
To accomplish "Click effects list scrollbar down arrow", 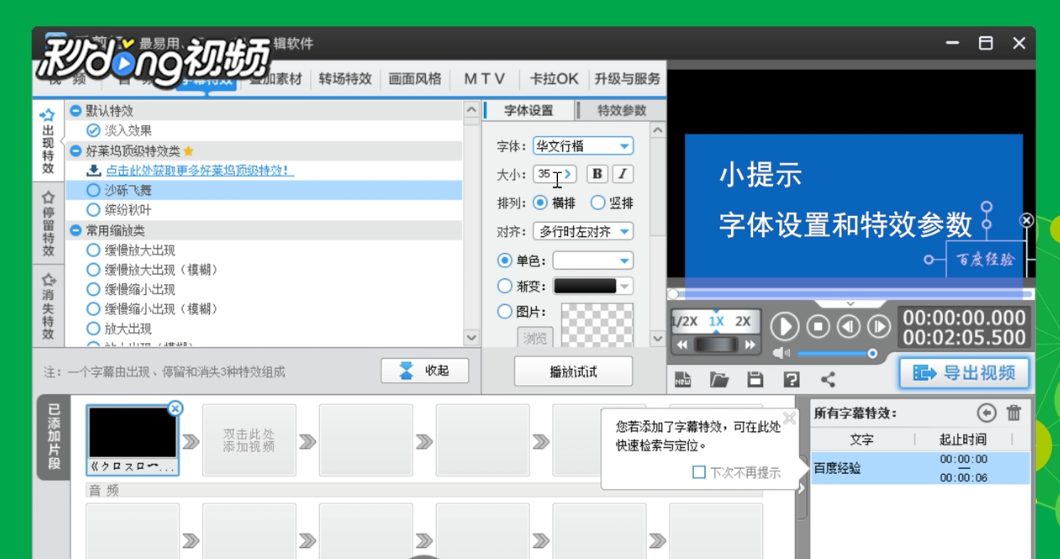I will click(x=471, y=337).
